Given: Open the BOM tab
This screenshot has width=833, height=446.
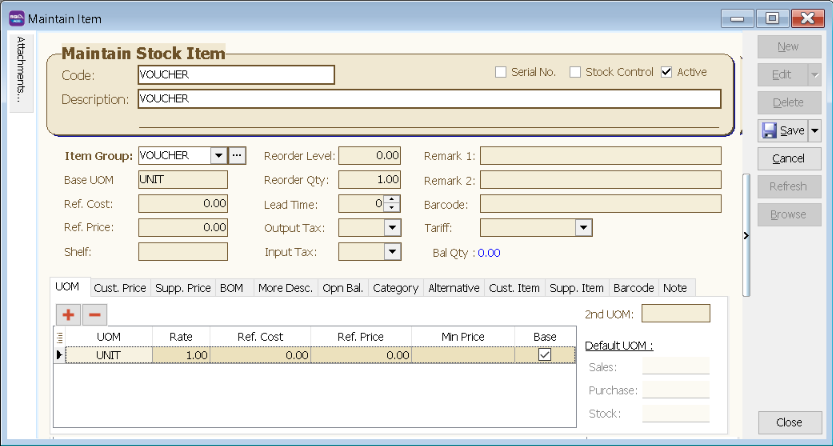Looking at the screenshot, I should coord(231,288).
